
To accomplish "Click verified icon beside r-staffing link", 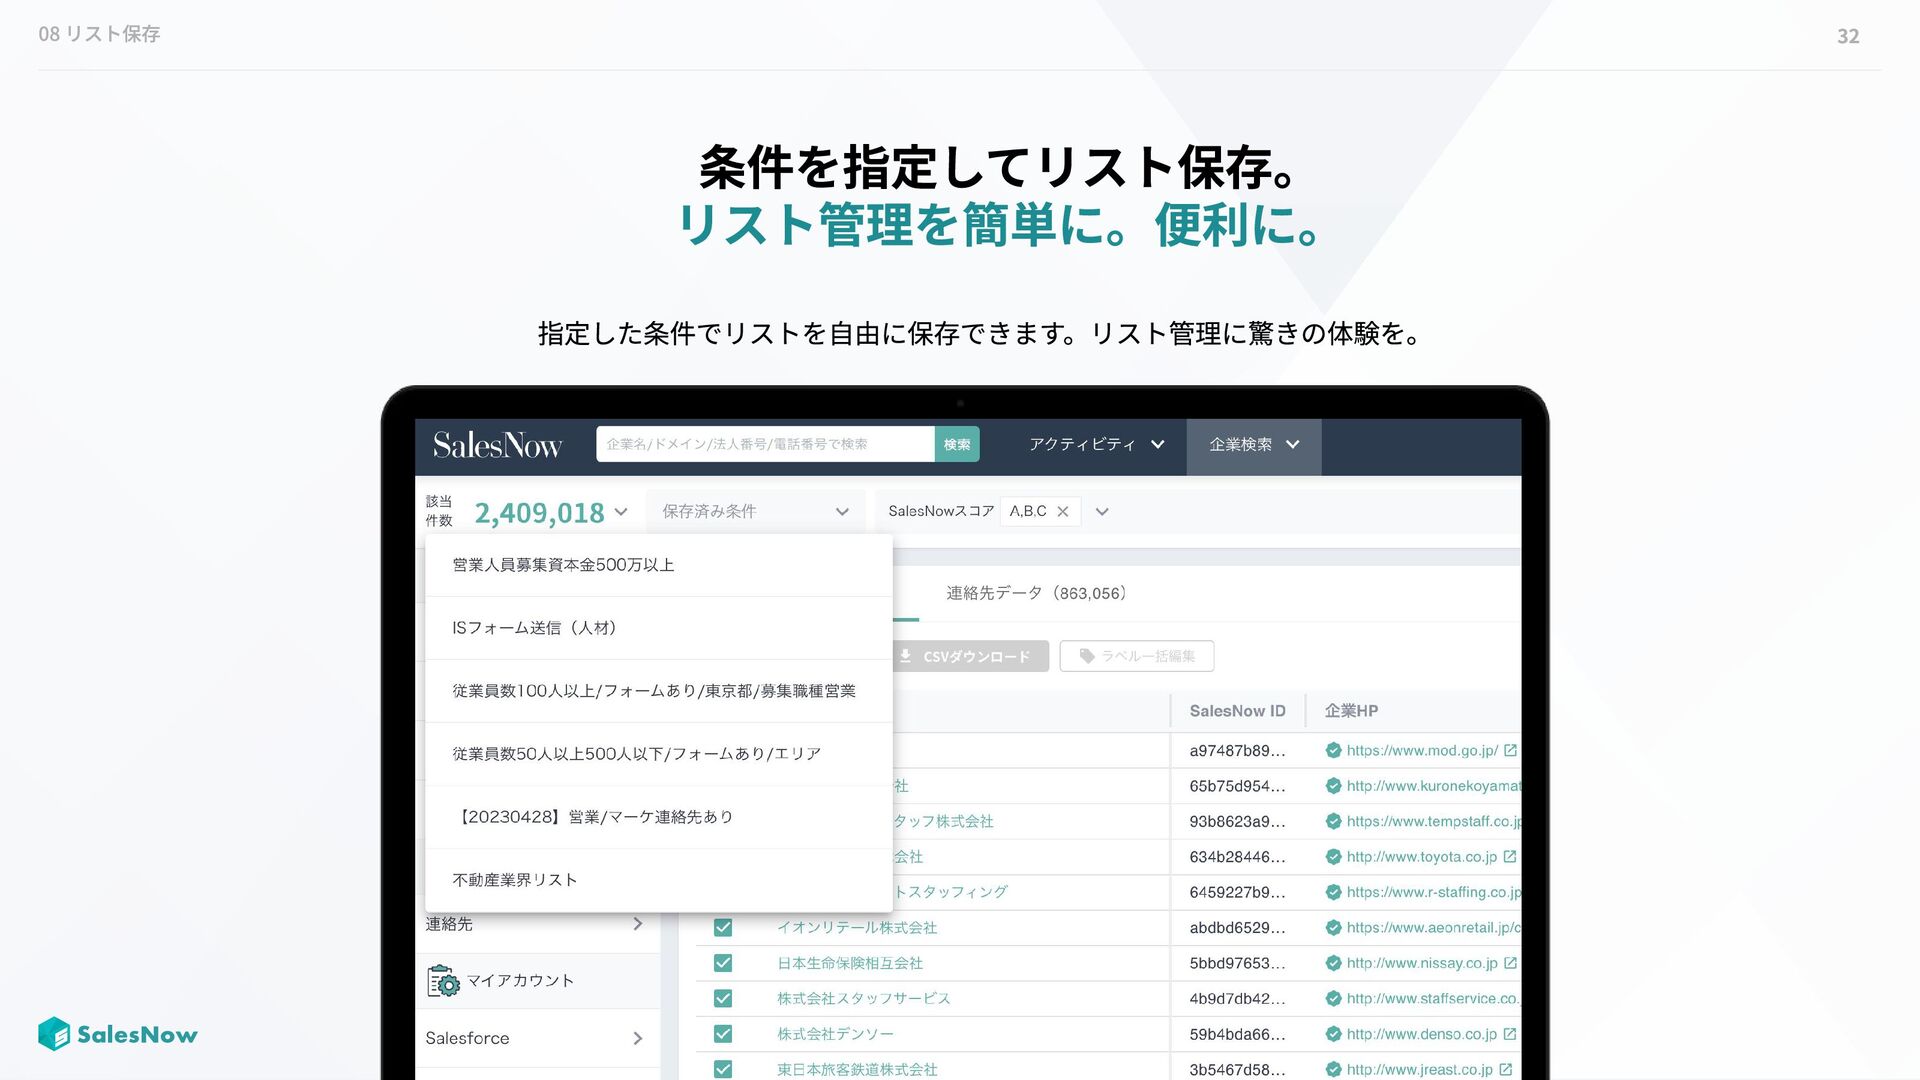I will pyautogui.click(x=1333, y=892).
